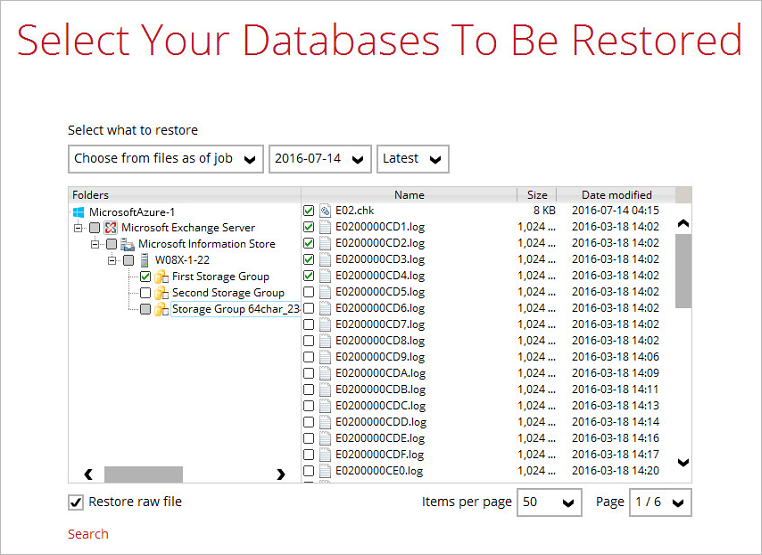Screen dimensions: 762x555
Task: Open the Choose from files as of job dropdown
Action: [165, 159]
